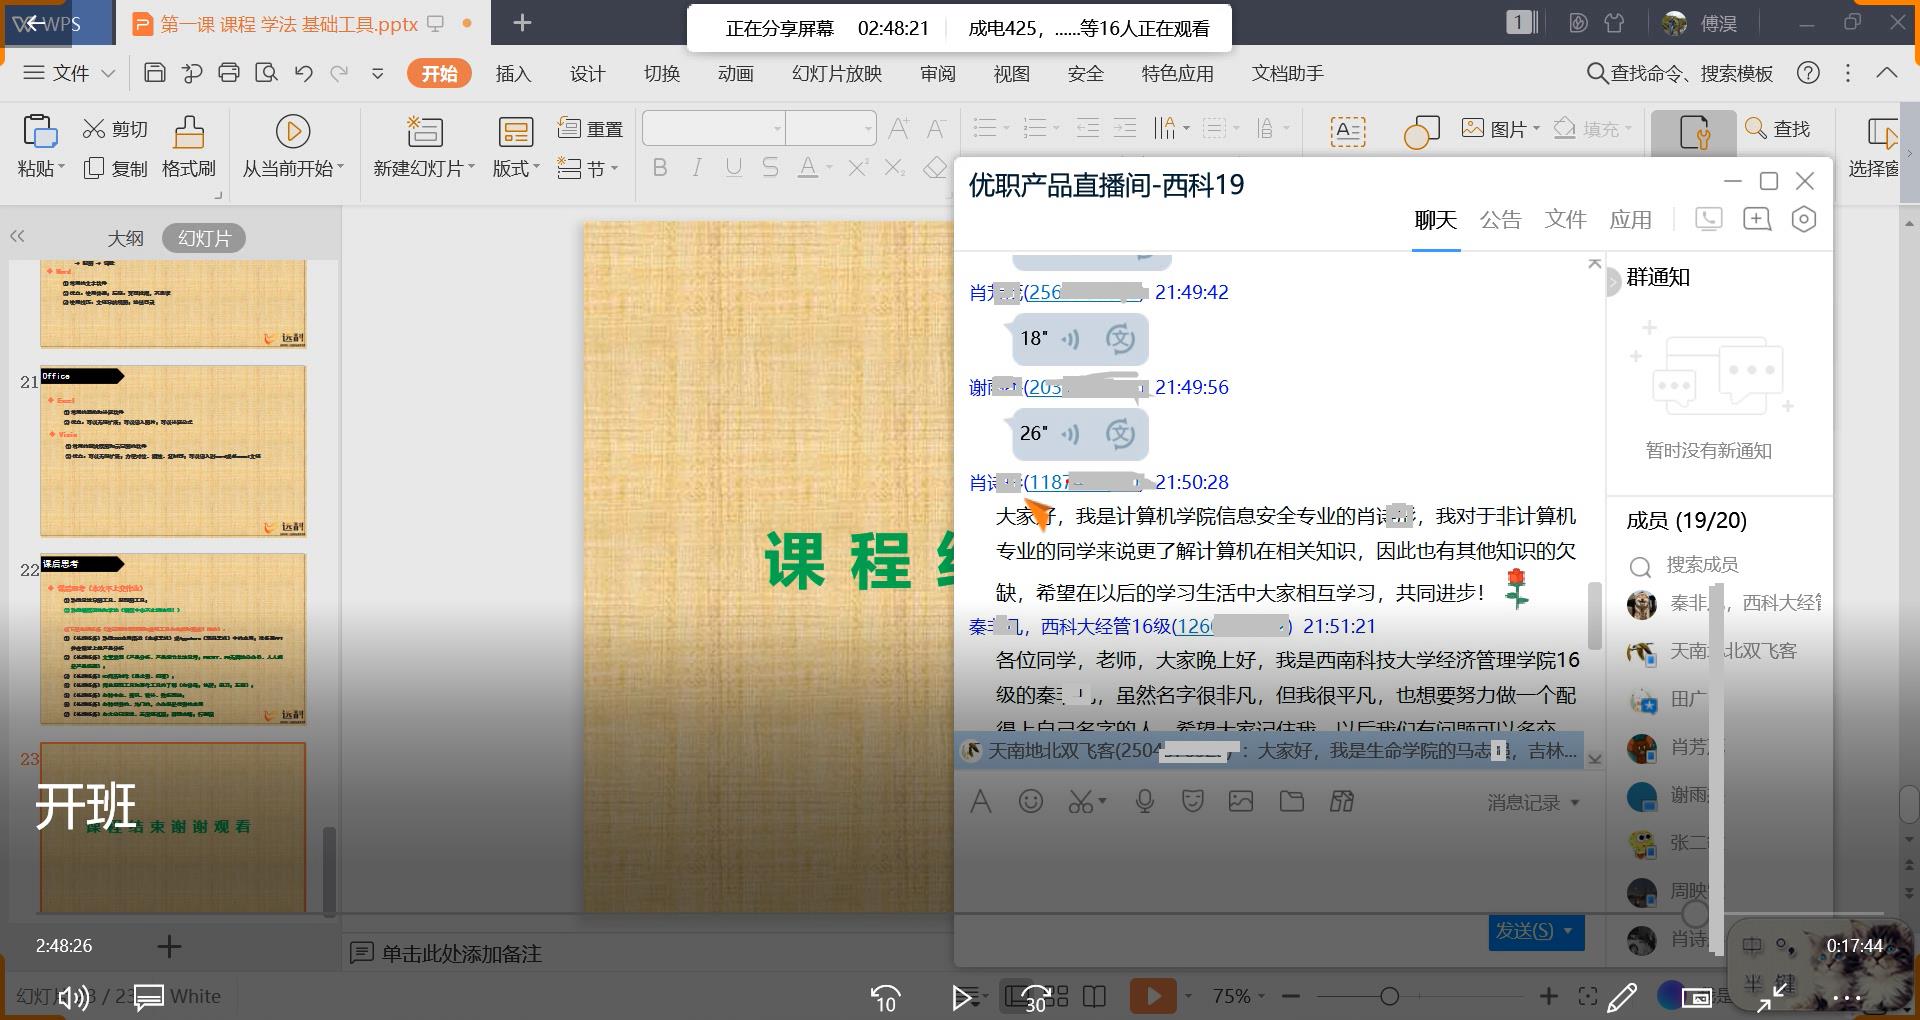Toggle the group notice panel arrow
The height and width of the screenshot is (1020, 1920).
click(x=1613, y=283)
